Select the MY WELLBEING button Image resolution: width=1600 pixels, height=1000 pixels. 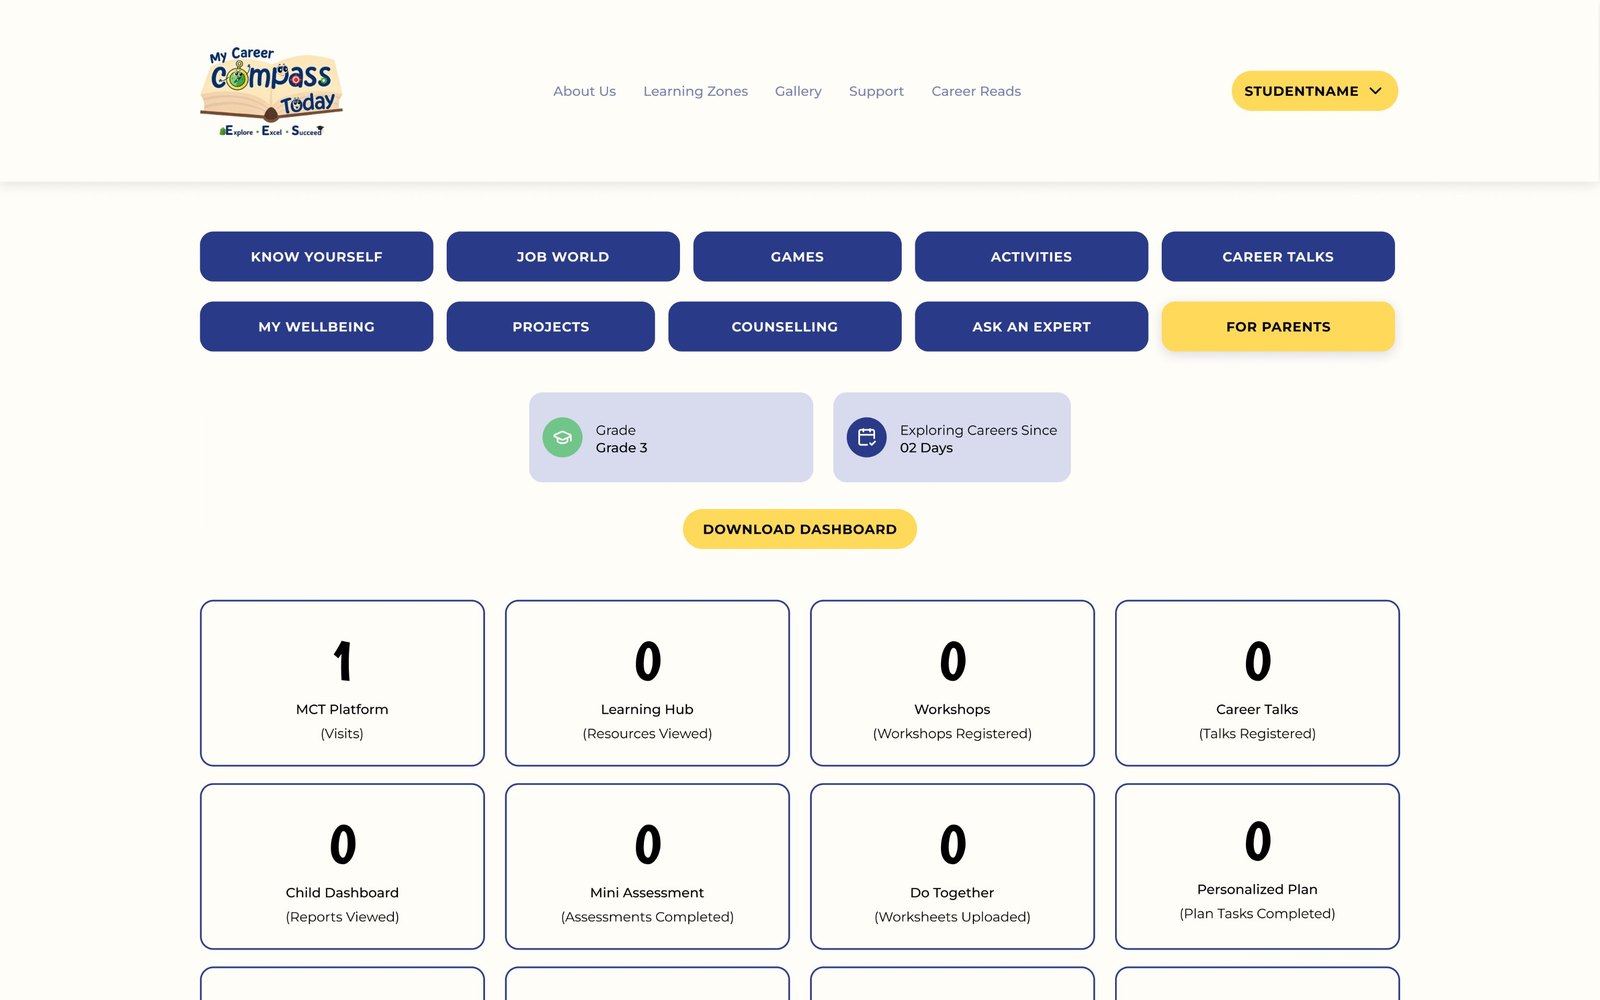(316, 327)
